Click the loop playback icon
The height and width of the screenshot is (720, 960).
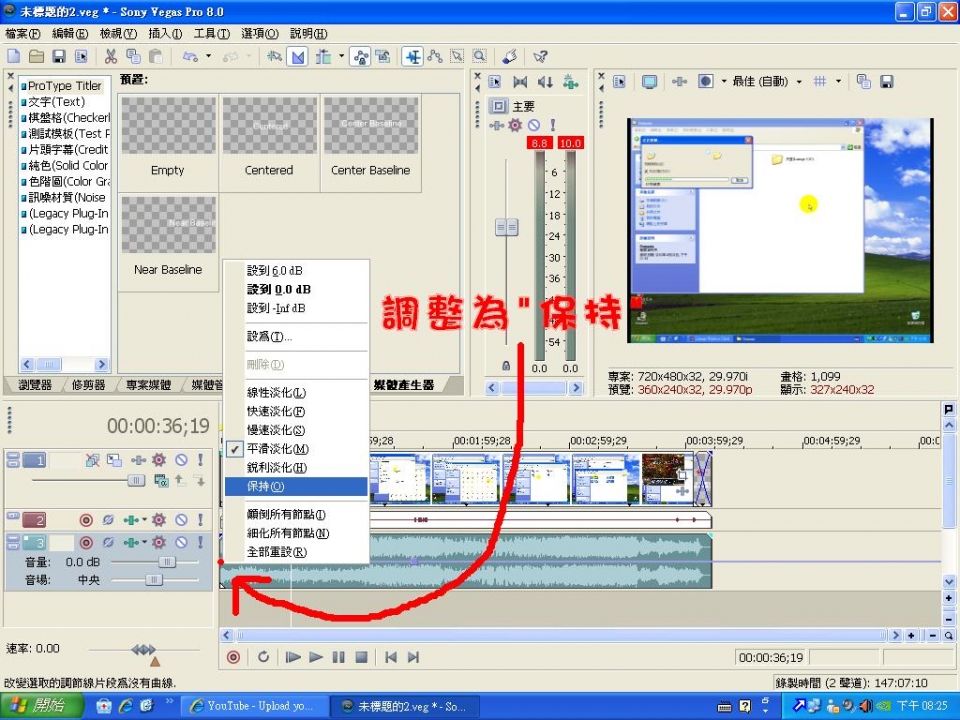263,657
